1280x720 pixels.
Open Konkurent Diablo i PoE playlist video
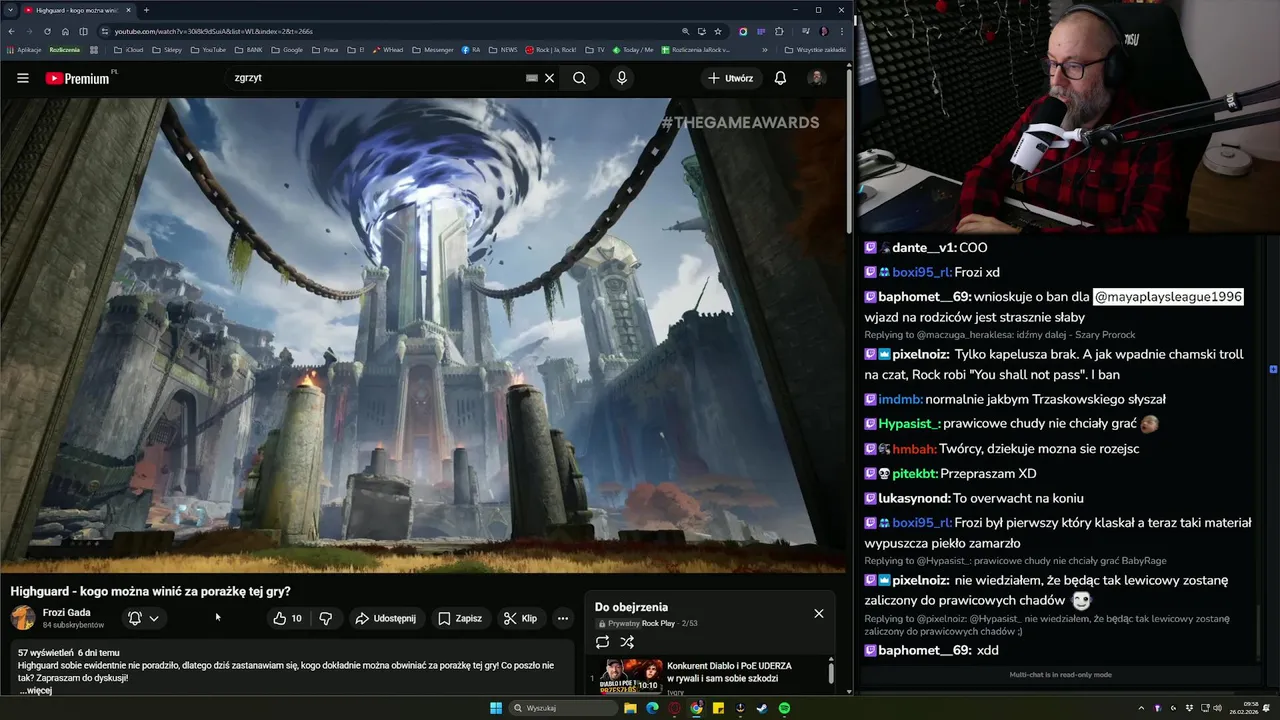pos(710,677)
